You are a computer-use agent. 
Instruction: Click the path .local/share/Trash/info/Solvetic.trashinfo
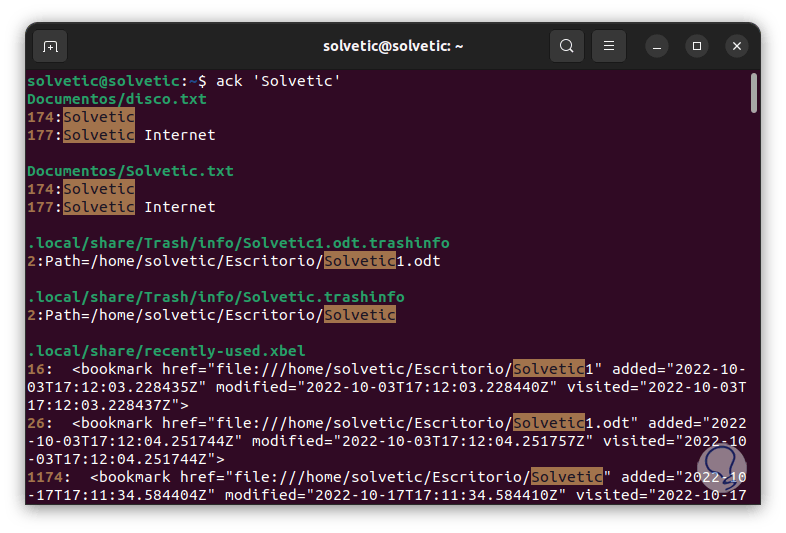click(x=216, y=297)
